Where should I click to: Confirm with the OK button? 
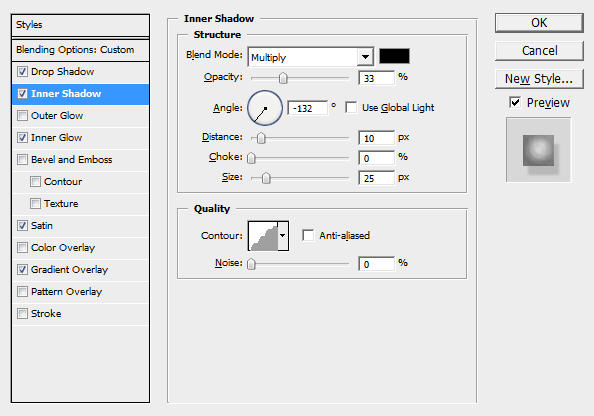click(539, 23)
